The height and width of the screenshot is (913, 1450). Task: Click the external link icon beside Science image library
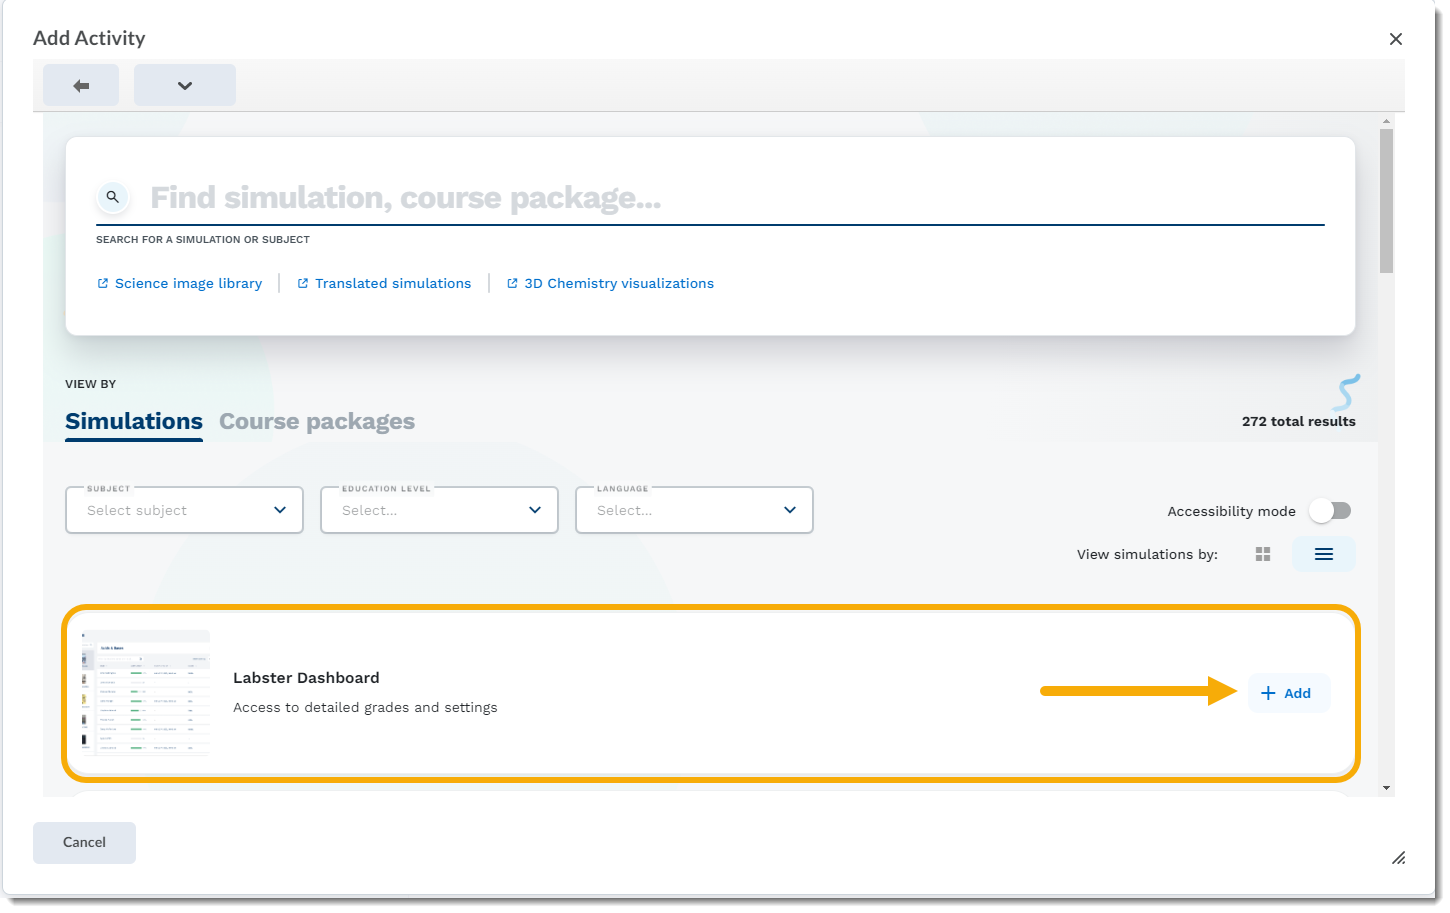point(102,283)
